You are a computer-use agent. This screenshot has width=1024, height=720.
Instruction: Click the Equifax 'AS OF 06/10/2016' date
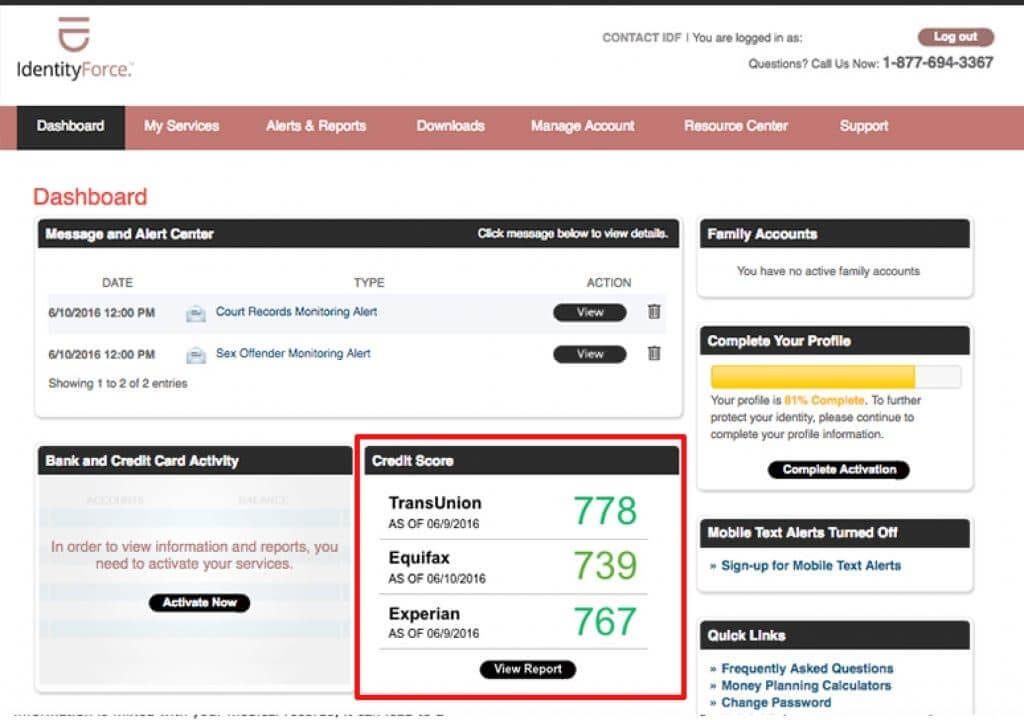click(437, 579)
